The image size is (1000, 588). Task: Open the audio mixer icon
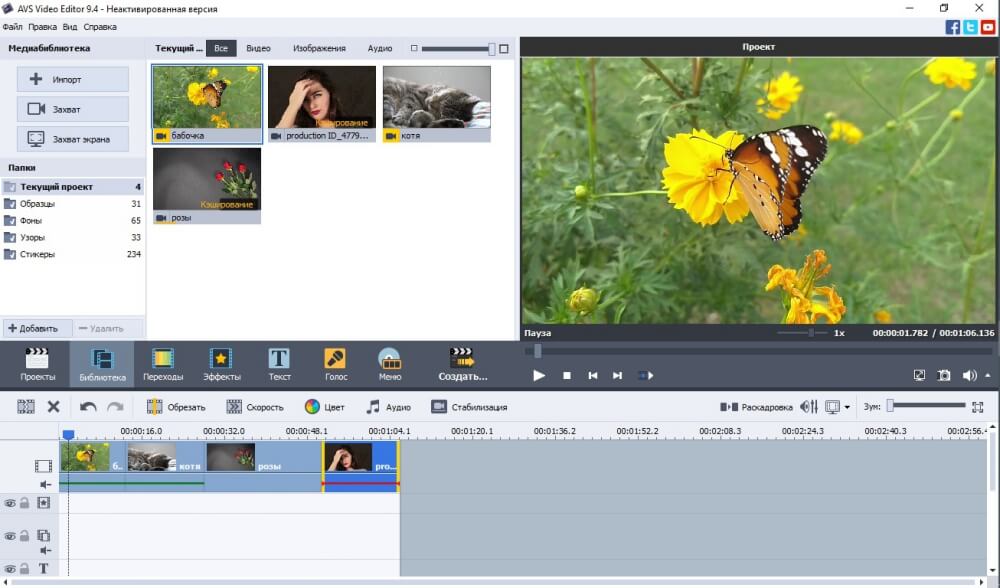tap(809, 407)
